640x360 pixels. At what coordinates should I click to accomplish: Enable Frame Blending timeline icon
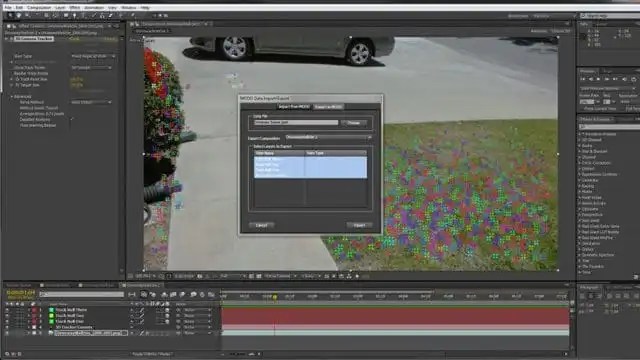pyautogui.click(x=173, y=294)
